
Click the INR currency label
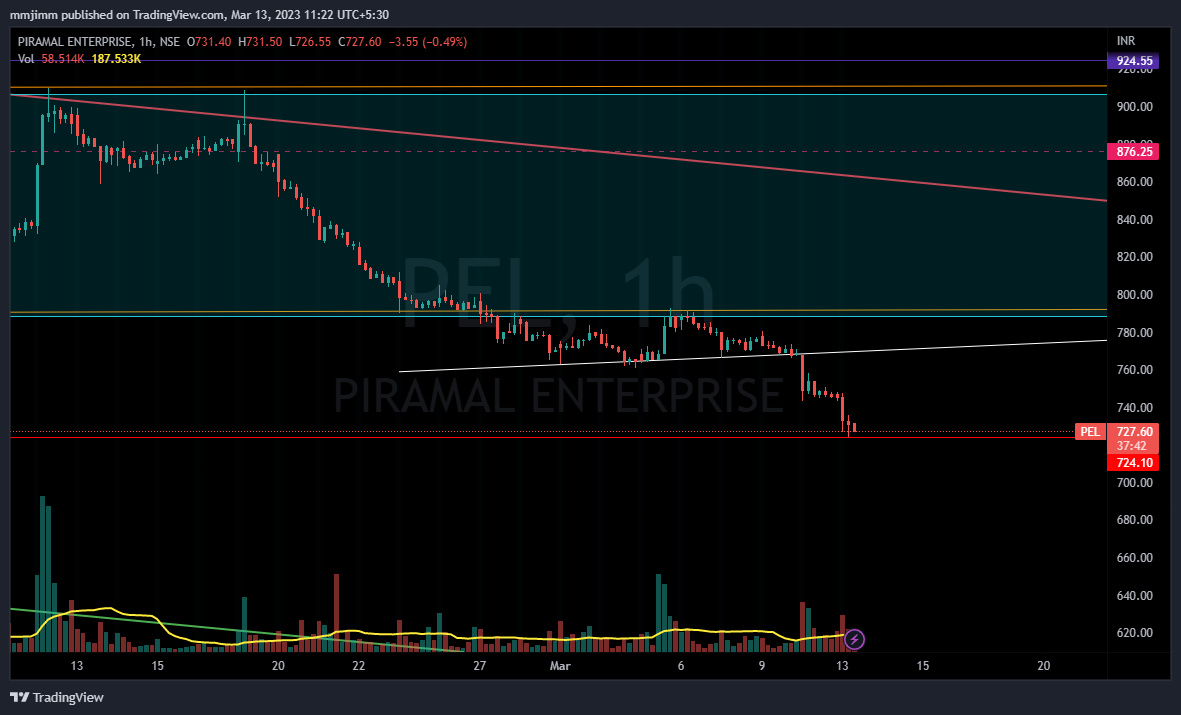(1125, 41)
